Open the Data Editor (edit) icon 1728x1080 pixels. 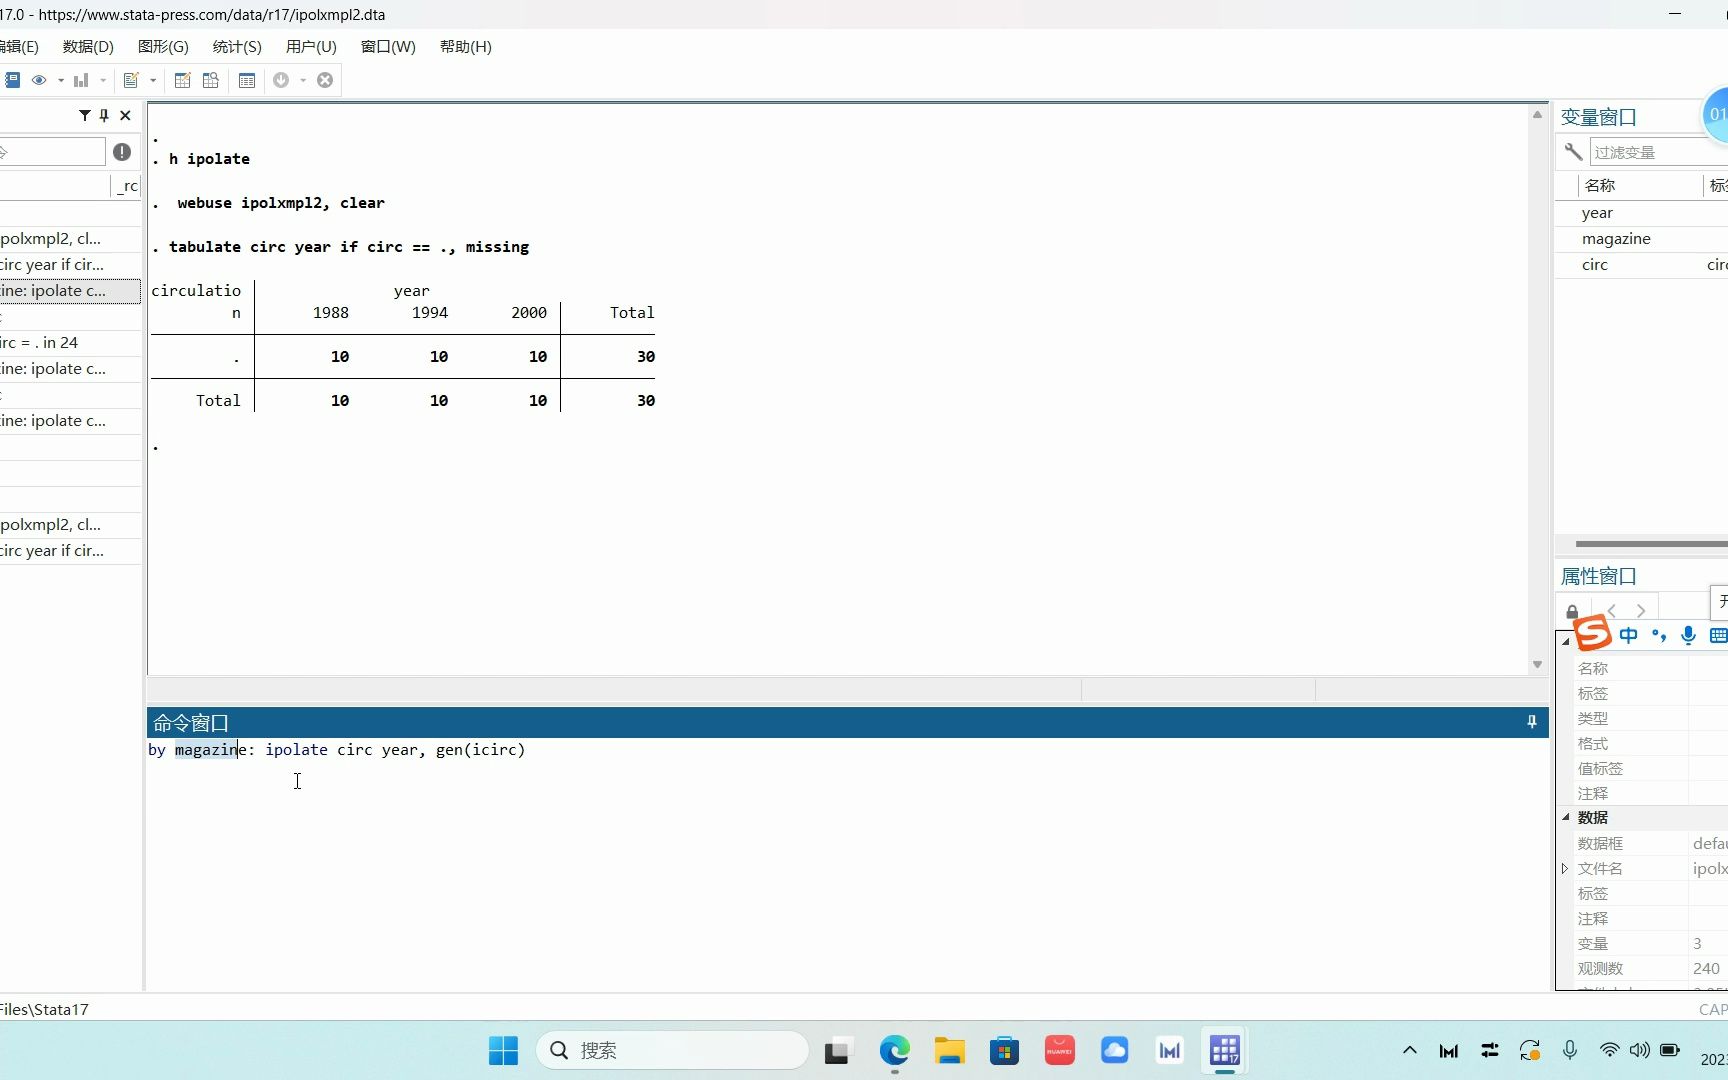pos(182,80)
